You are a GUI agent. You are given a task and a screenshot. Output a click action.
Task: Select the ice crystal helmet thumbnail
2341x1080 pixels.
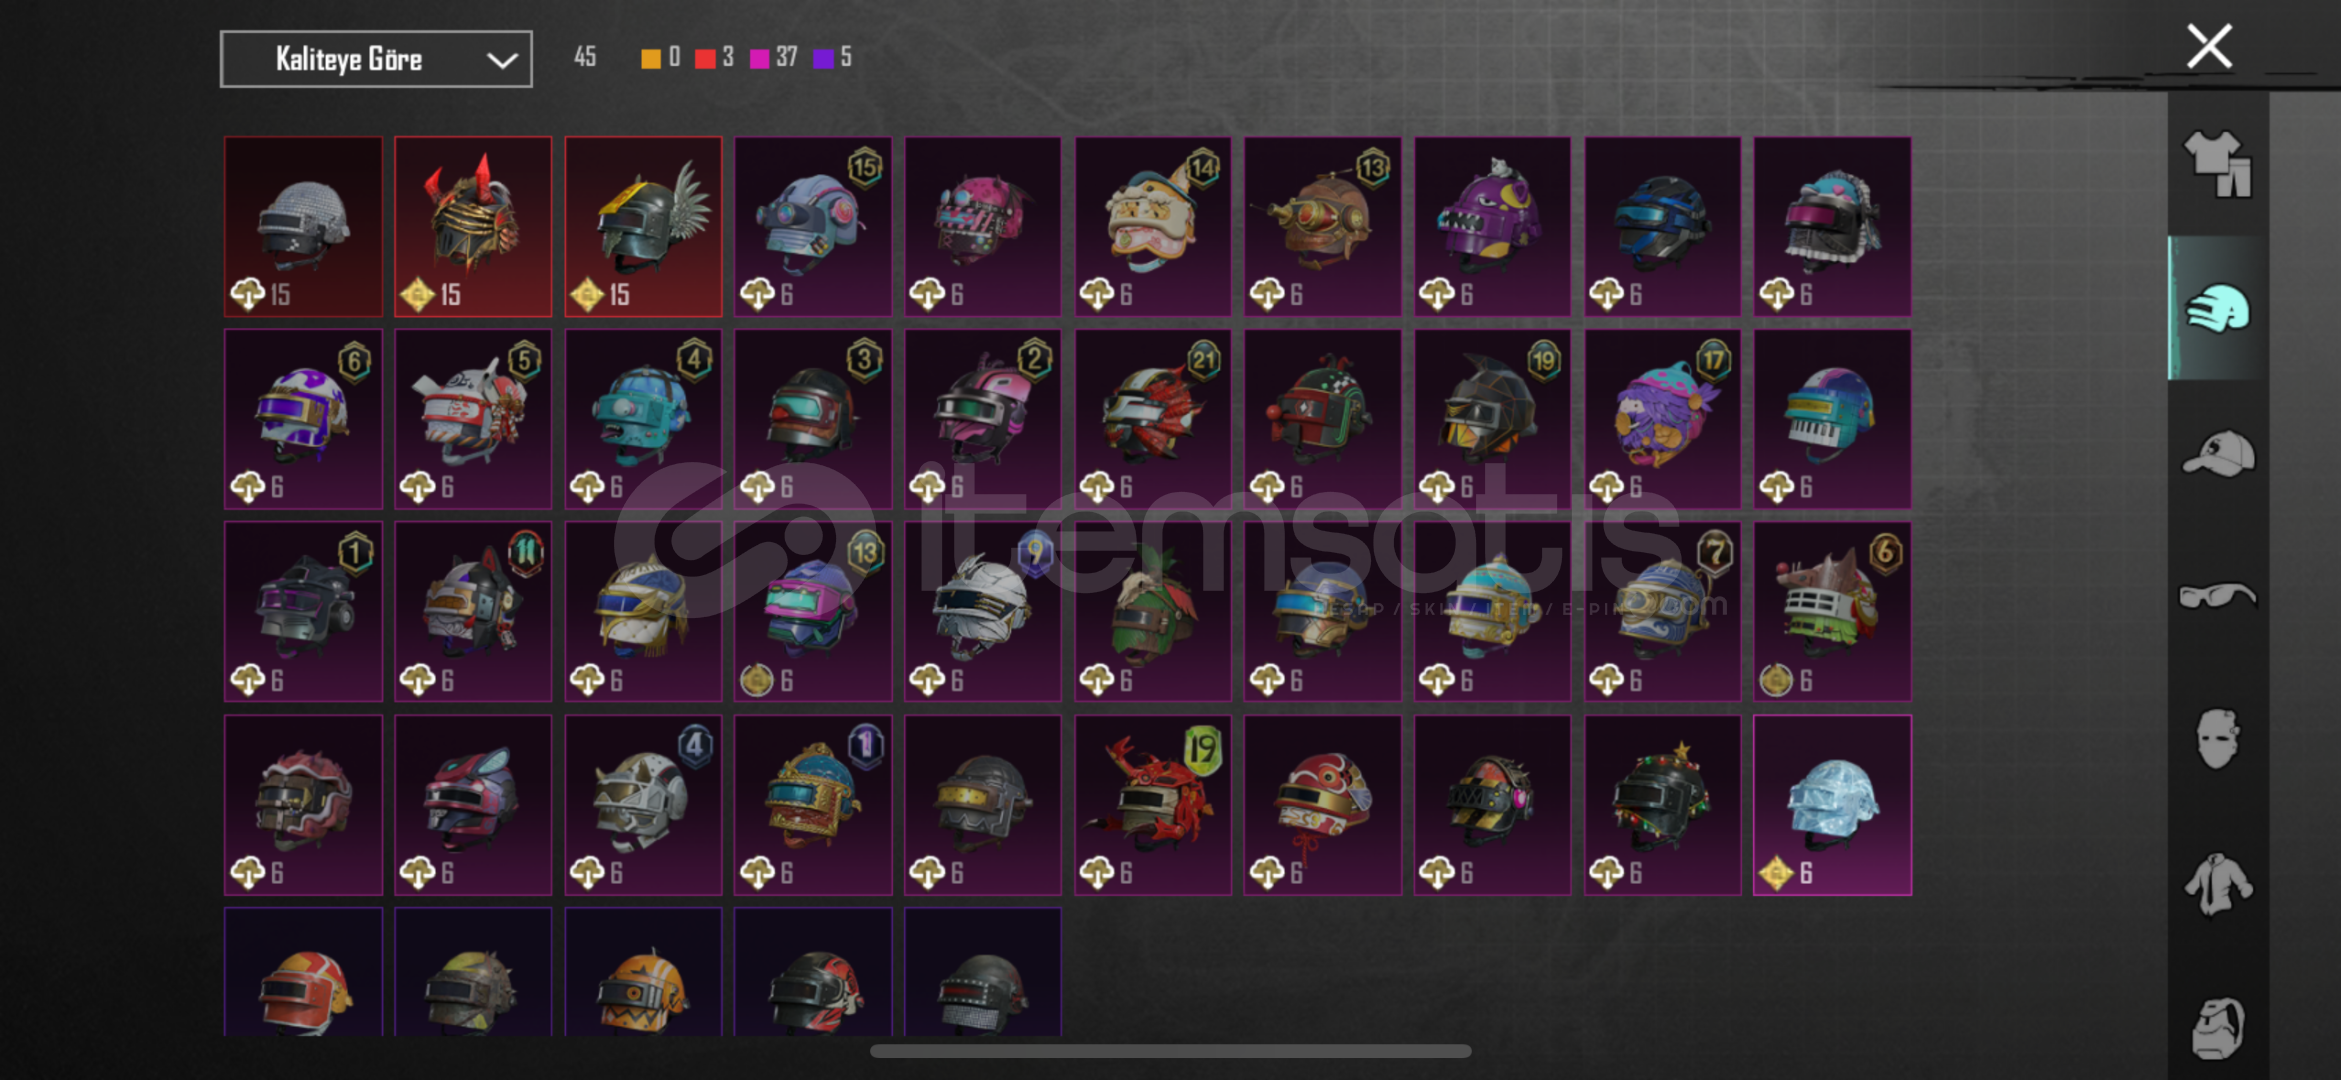[1832, 805]
